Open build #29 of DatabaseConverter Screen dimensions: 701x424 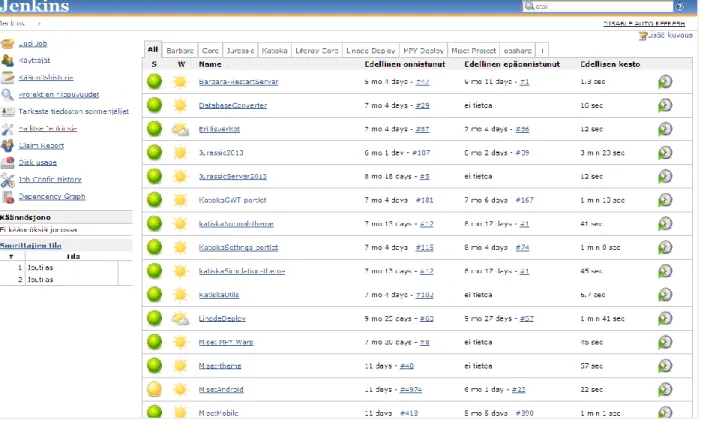tap(422, 106)
